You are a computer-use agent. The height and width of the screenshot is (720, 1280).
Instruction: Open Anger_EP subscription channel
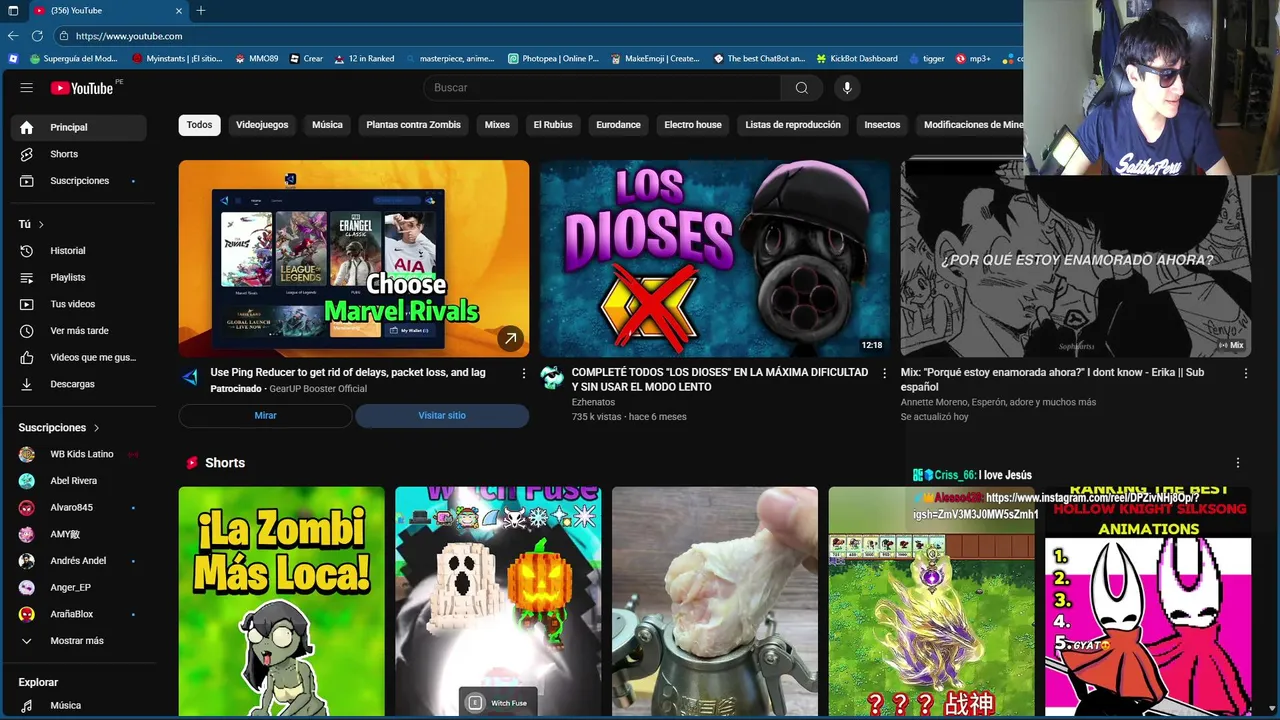(79, 588)
